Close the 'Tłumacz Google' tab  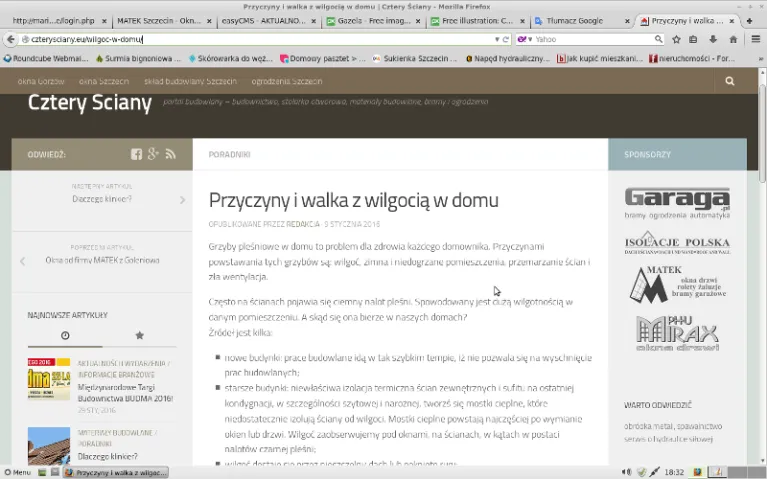click(x=627, y=21)
